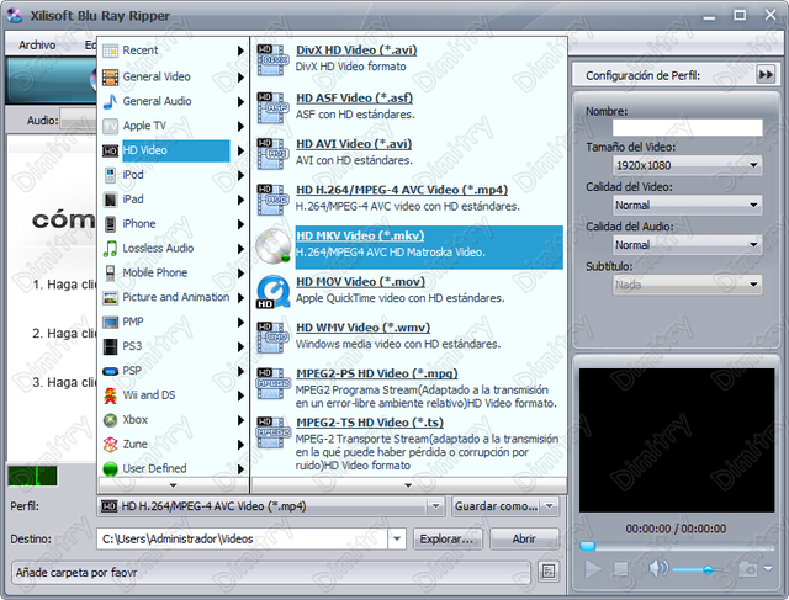Open the Archivo menu
The width and height of the screenshot is (789, 600).
(37, 45)
